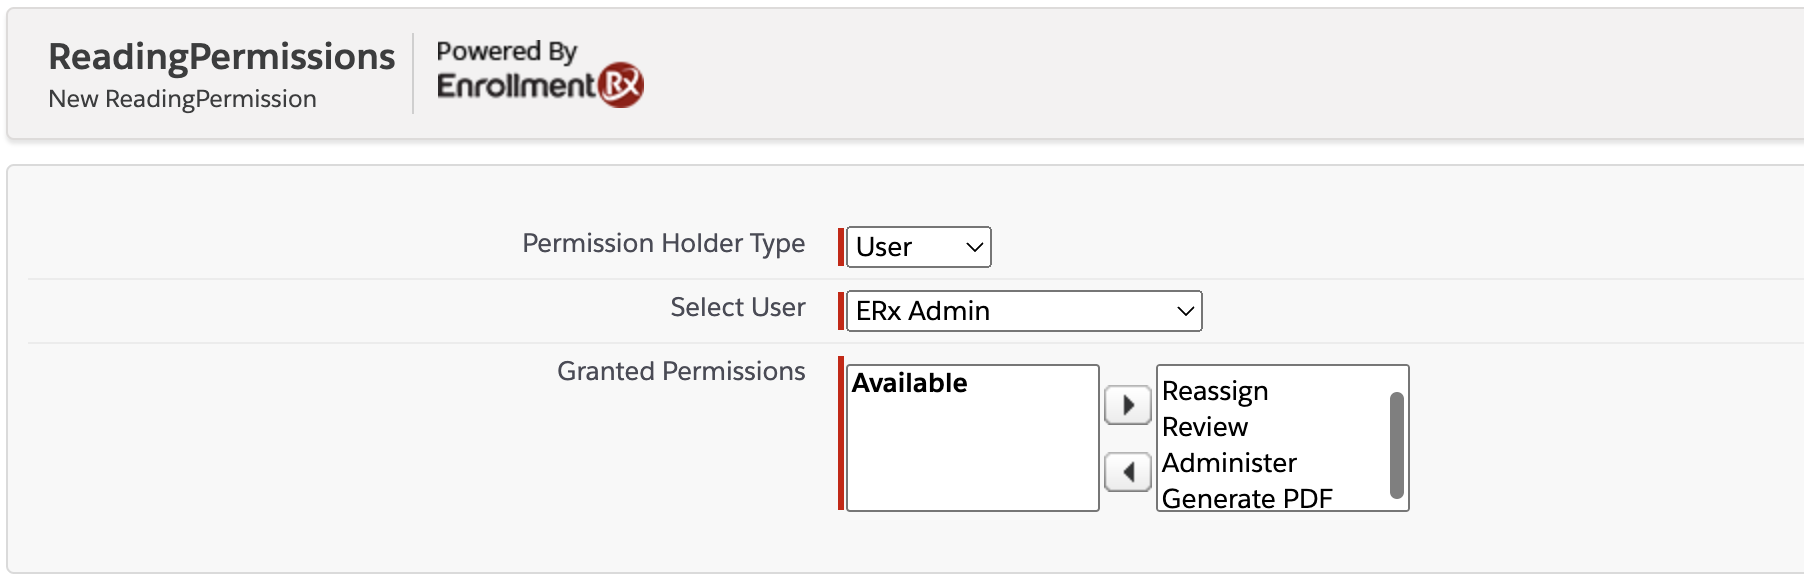This screenshot has width=1804, height=584.
Task: Click the chevron beside ERx Admin
Action: 1185,311
